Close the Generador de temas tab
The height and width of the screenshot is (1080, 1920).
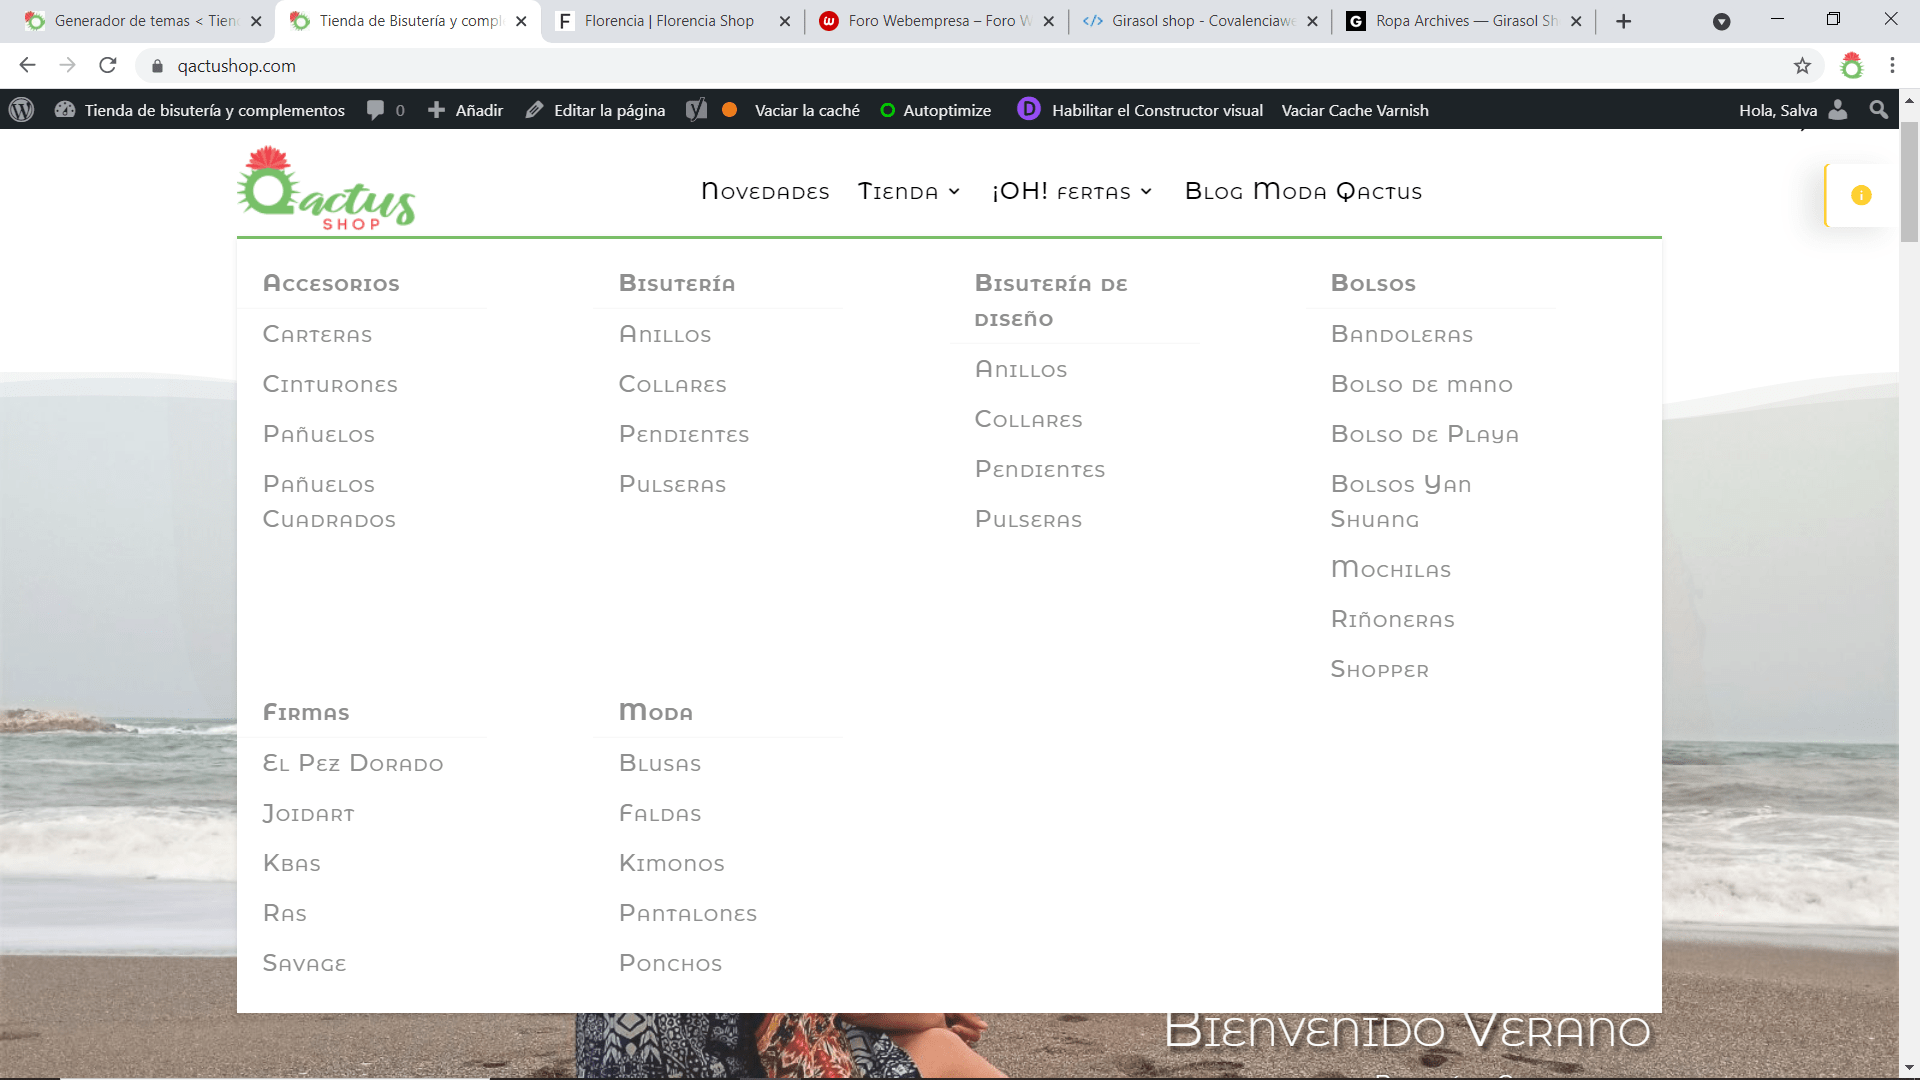point(256,21)
